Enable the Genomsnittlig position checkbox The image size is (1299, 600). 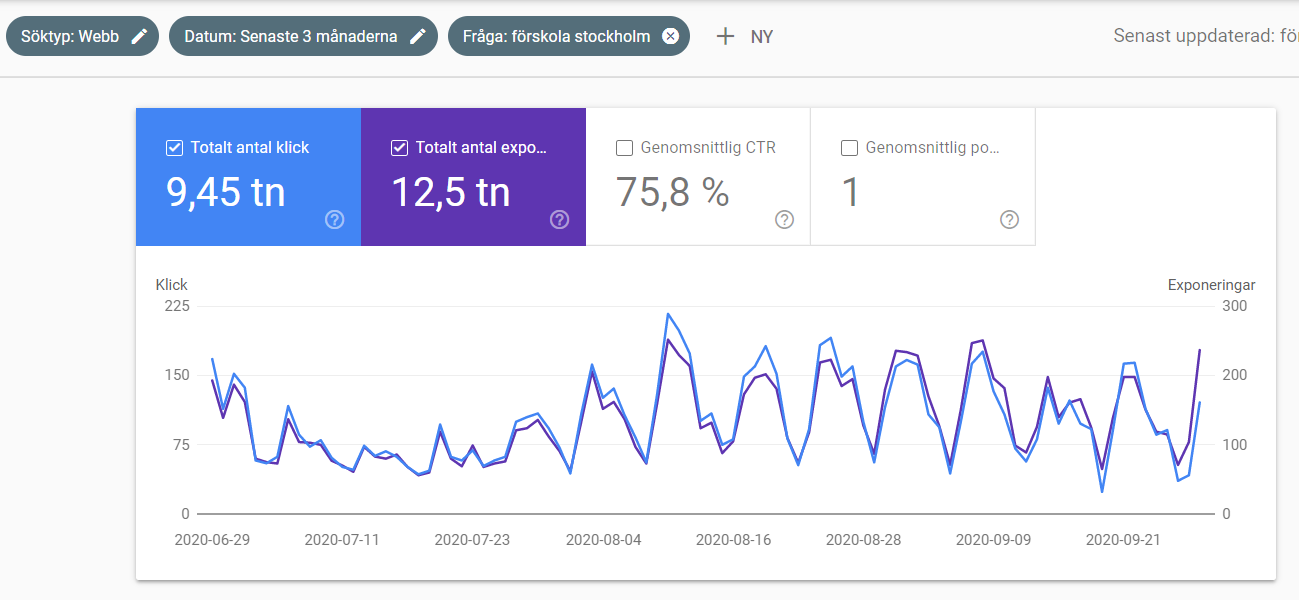click(x=849, y=148)
